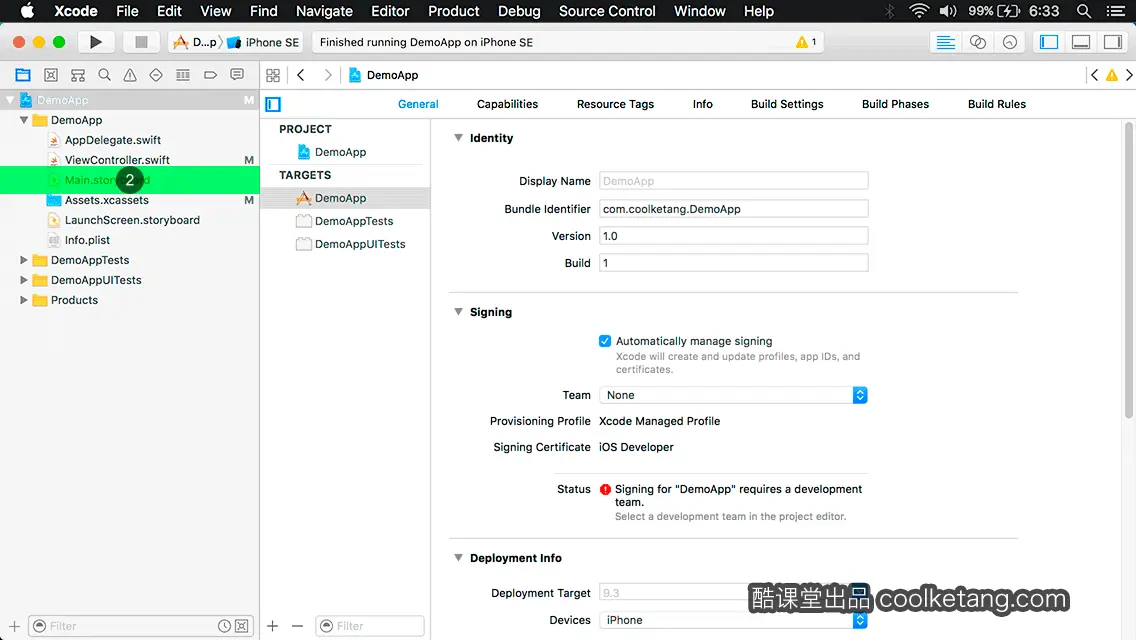
Task: Show recently modified files filter
Action: click(225, 626)
